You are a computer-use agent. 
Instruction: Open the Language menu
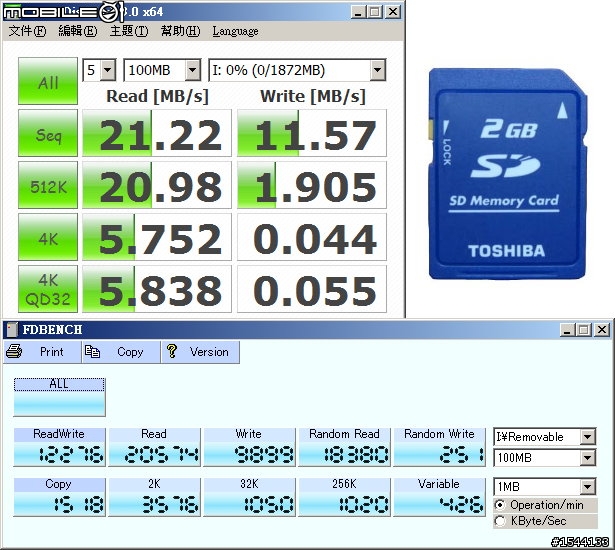click(235, 31)
